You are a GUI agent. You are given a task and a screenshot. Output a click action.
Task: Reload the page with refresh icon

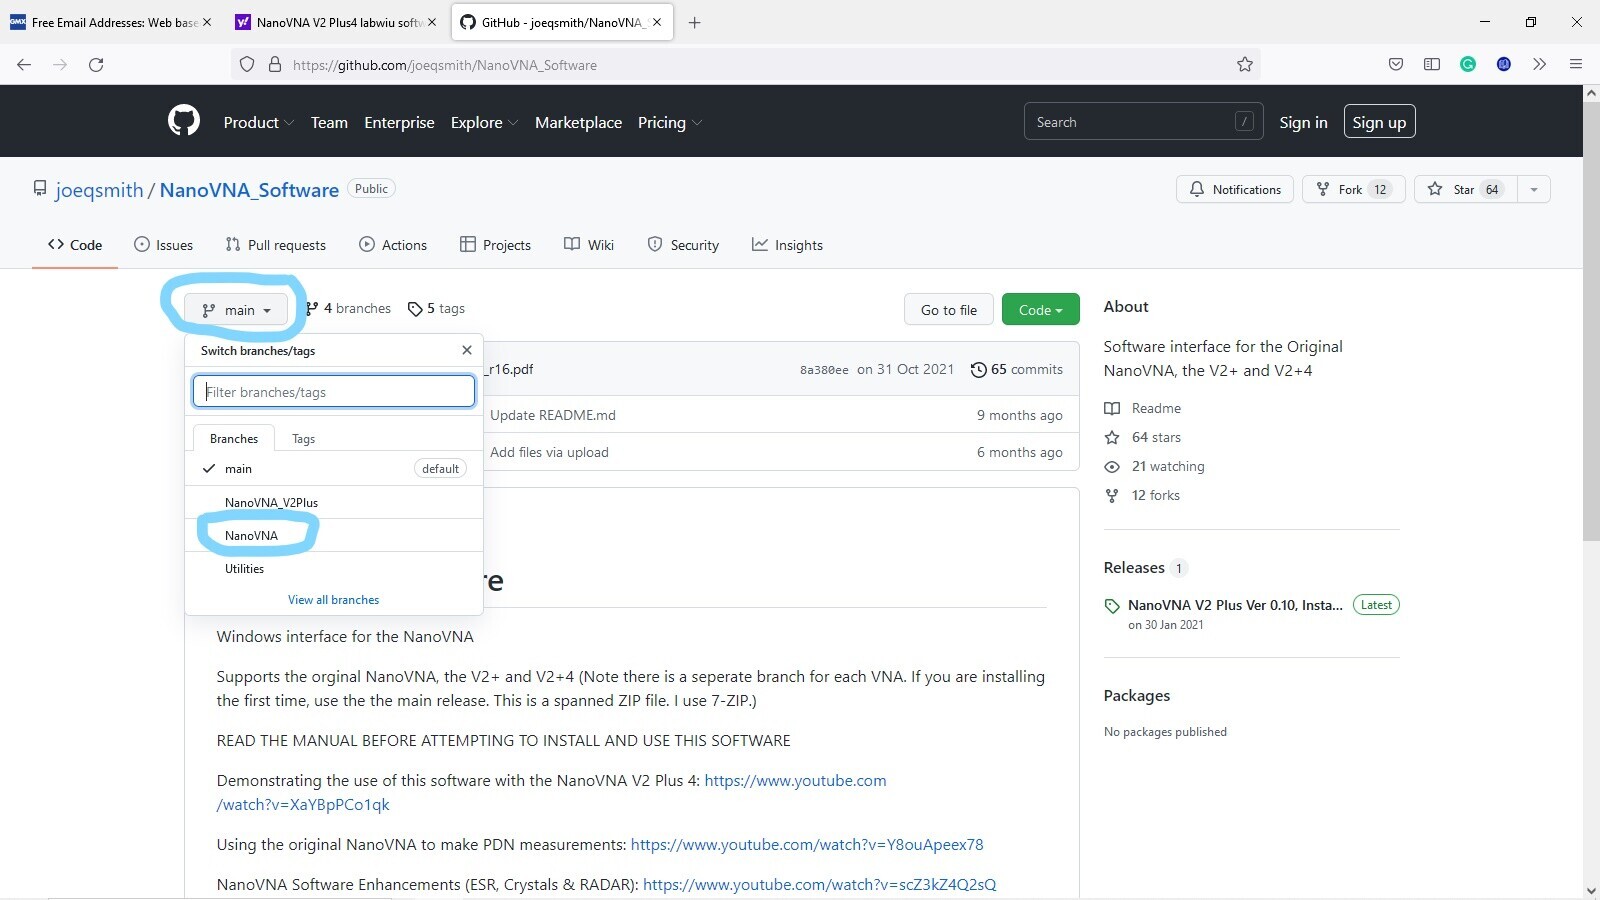pos(96,64)
